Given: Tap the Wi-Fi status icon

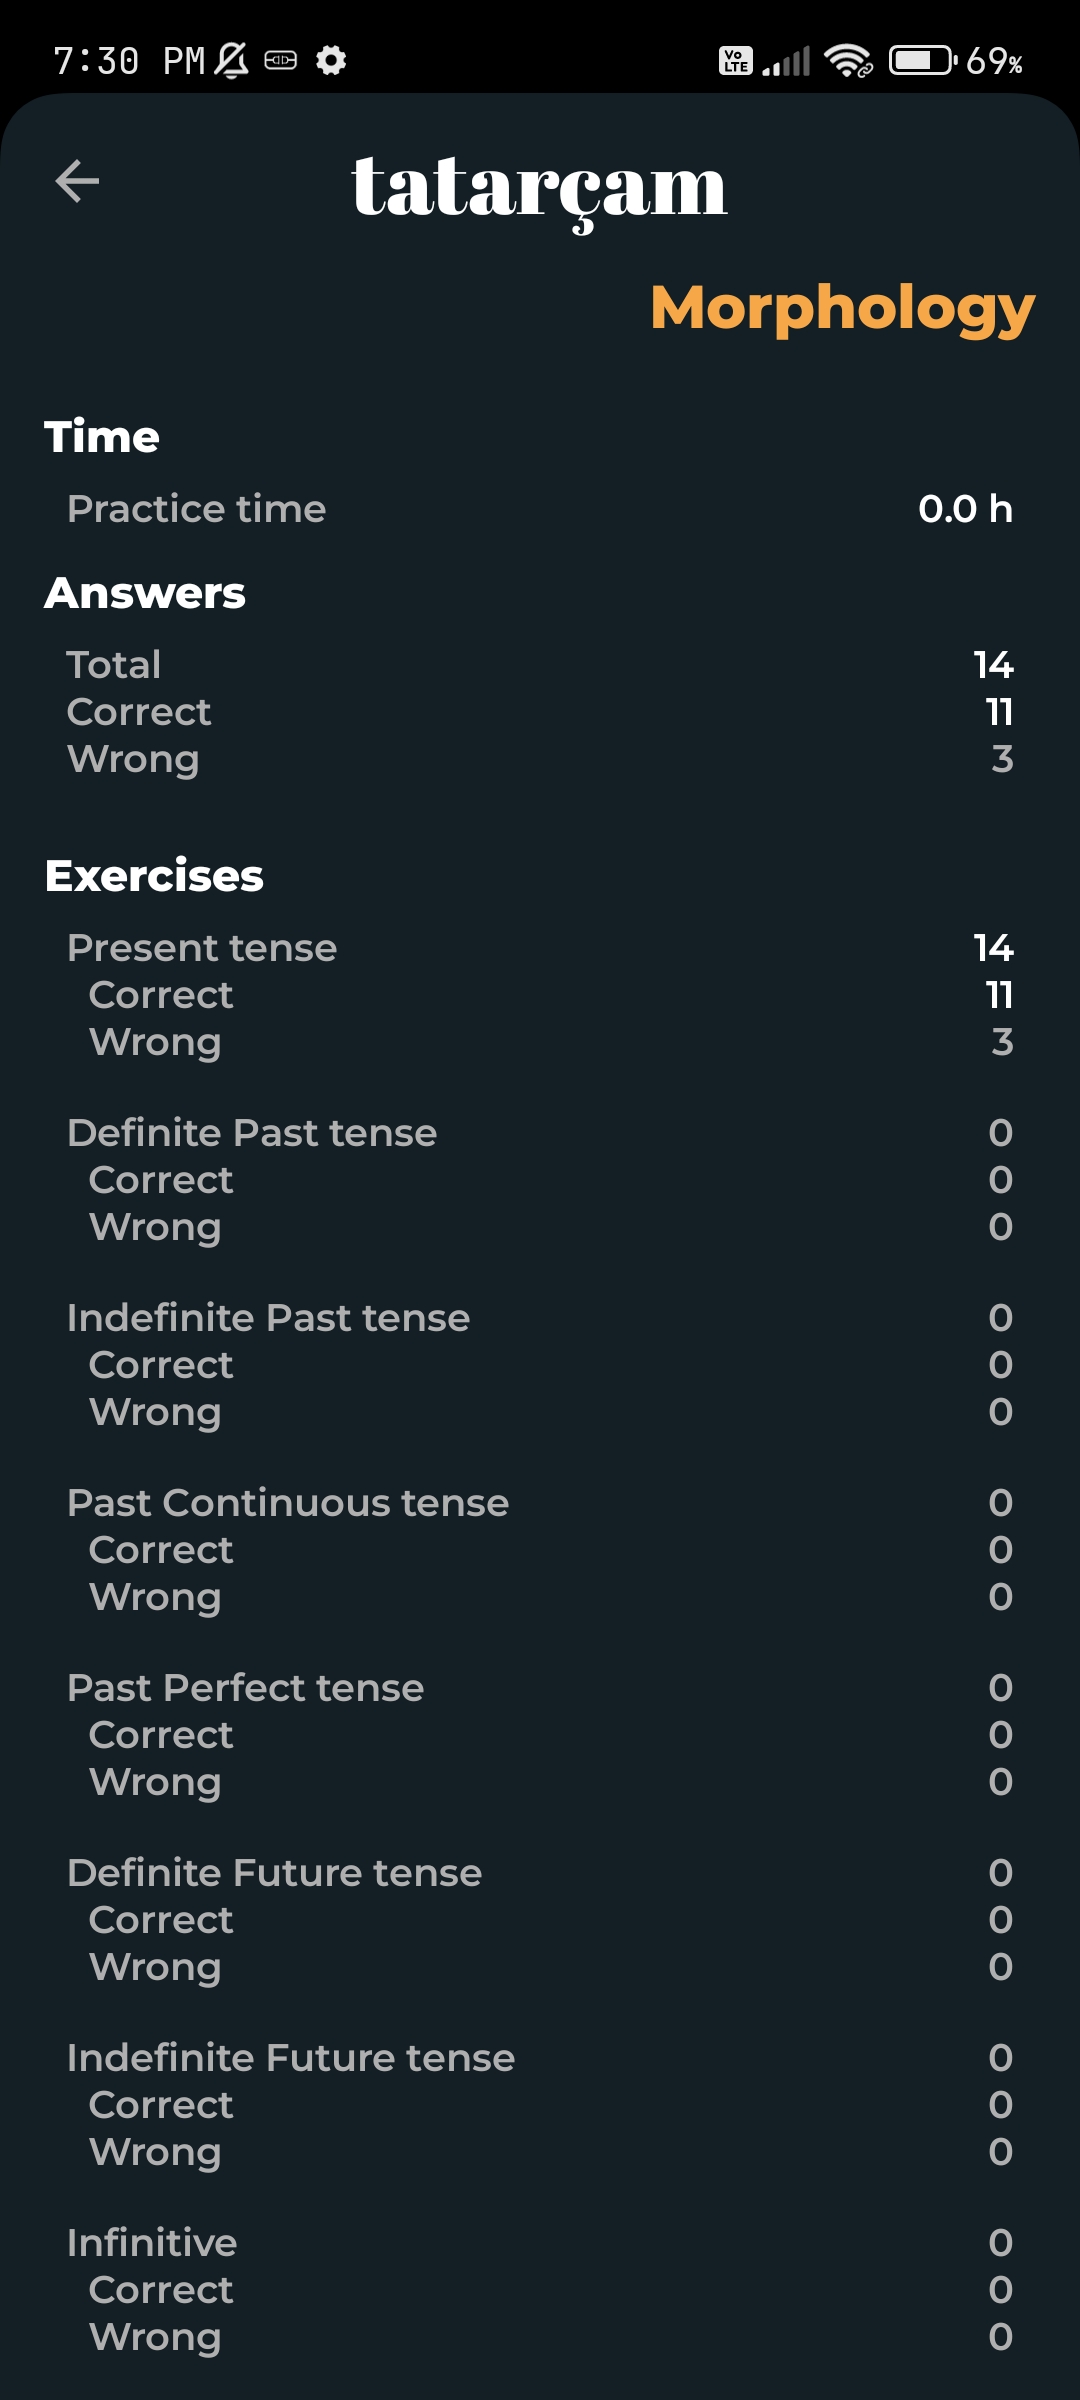Looking at the screenshot, I should [848, 61].
